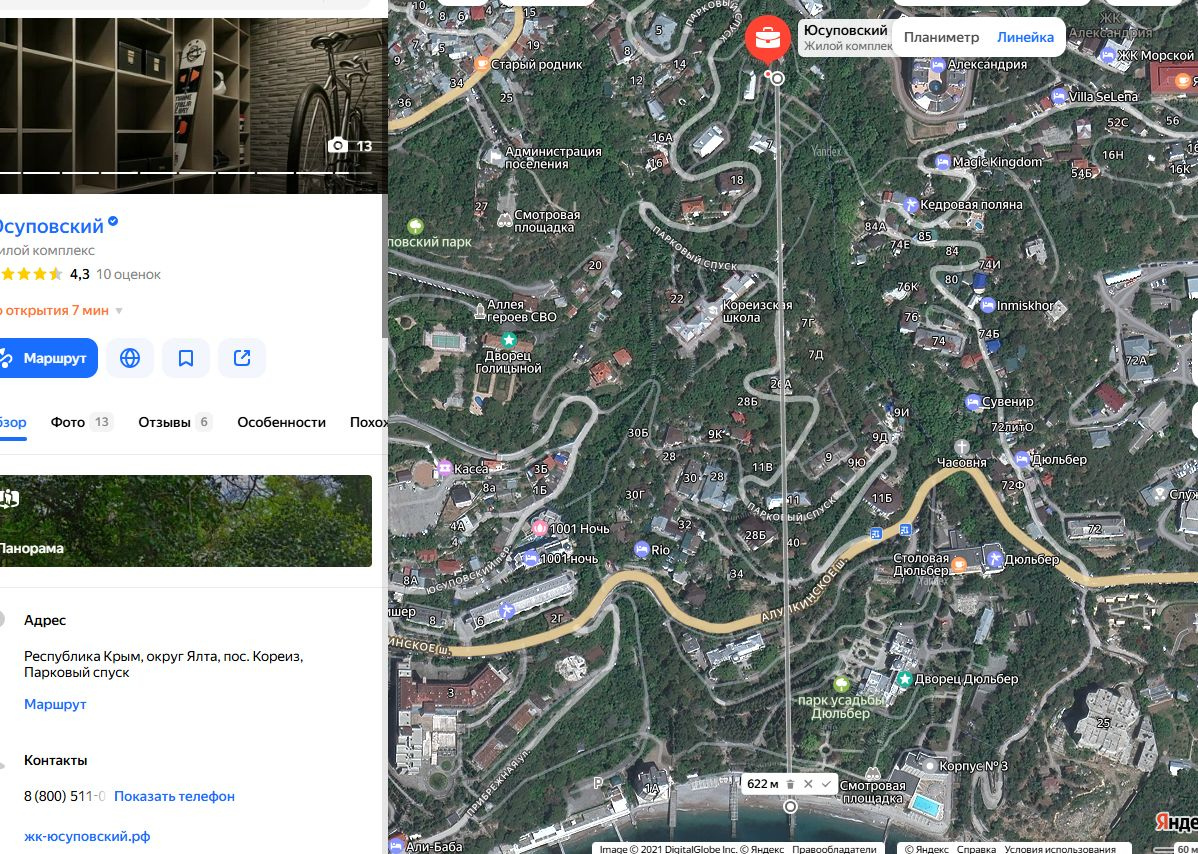Click Показать телефон link
This screenshot has width=1198, height=854.
click(x=174, y=796)
